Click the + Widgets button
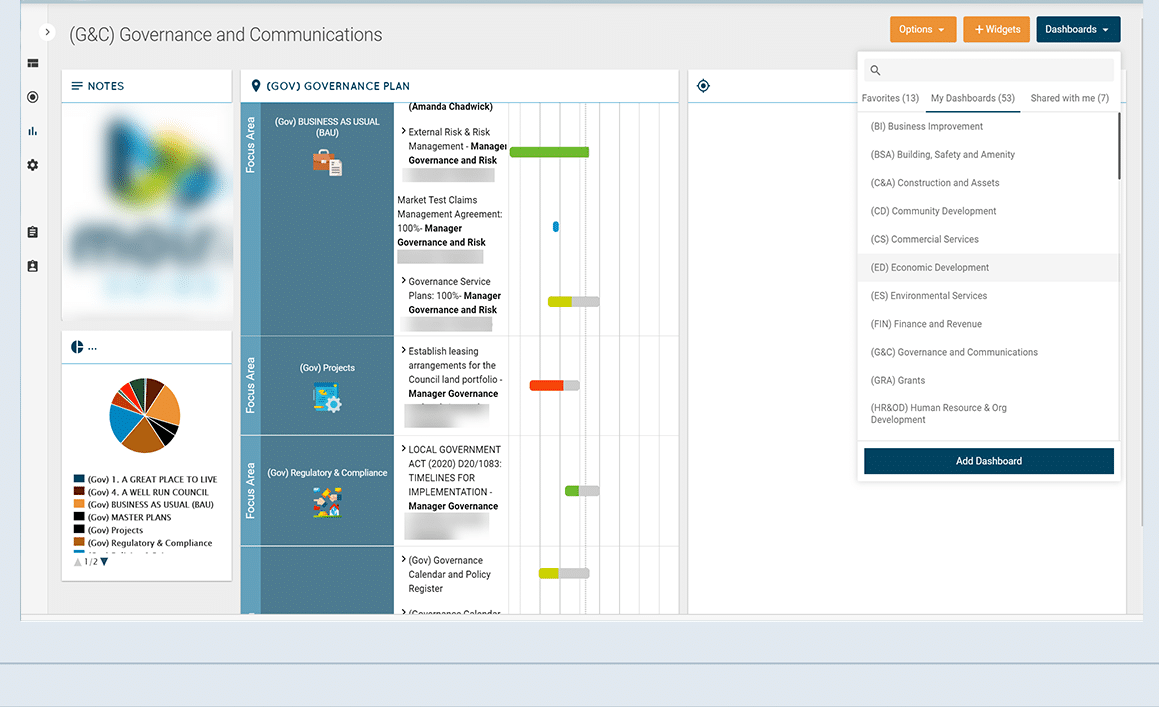 point(996,29)
